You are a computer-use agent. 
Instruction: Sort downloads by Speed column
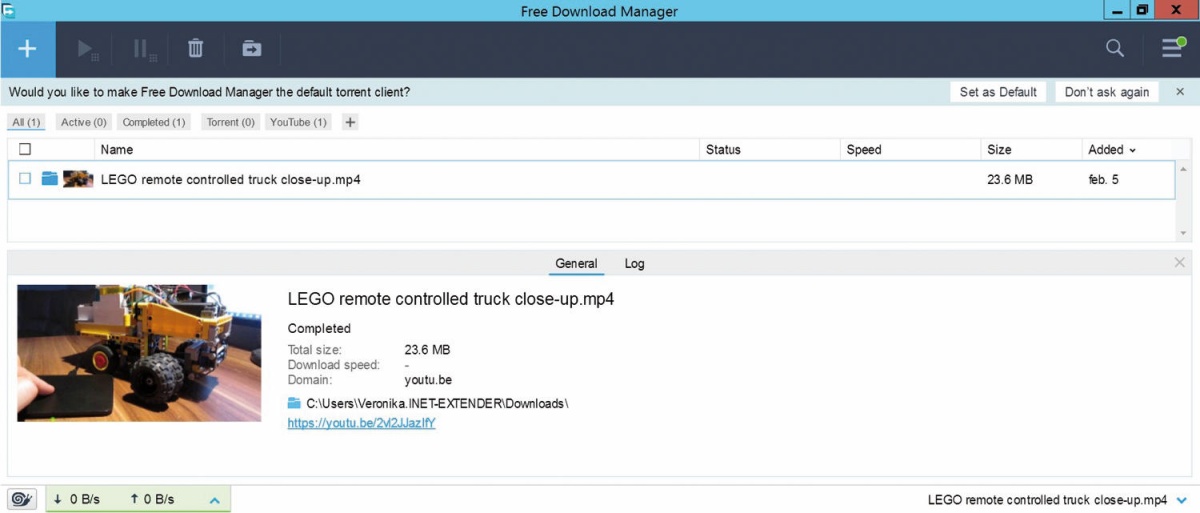coord(864,150)
